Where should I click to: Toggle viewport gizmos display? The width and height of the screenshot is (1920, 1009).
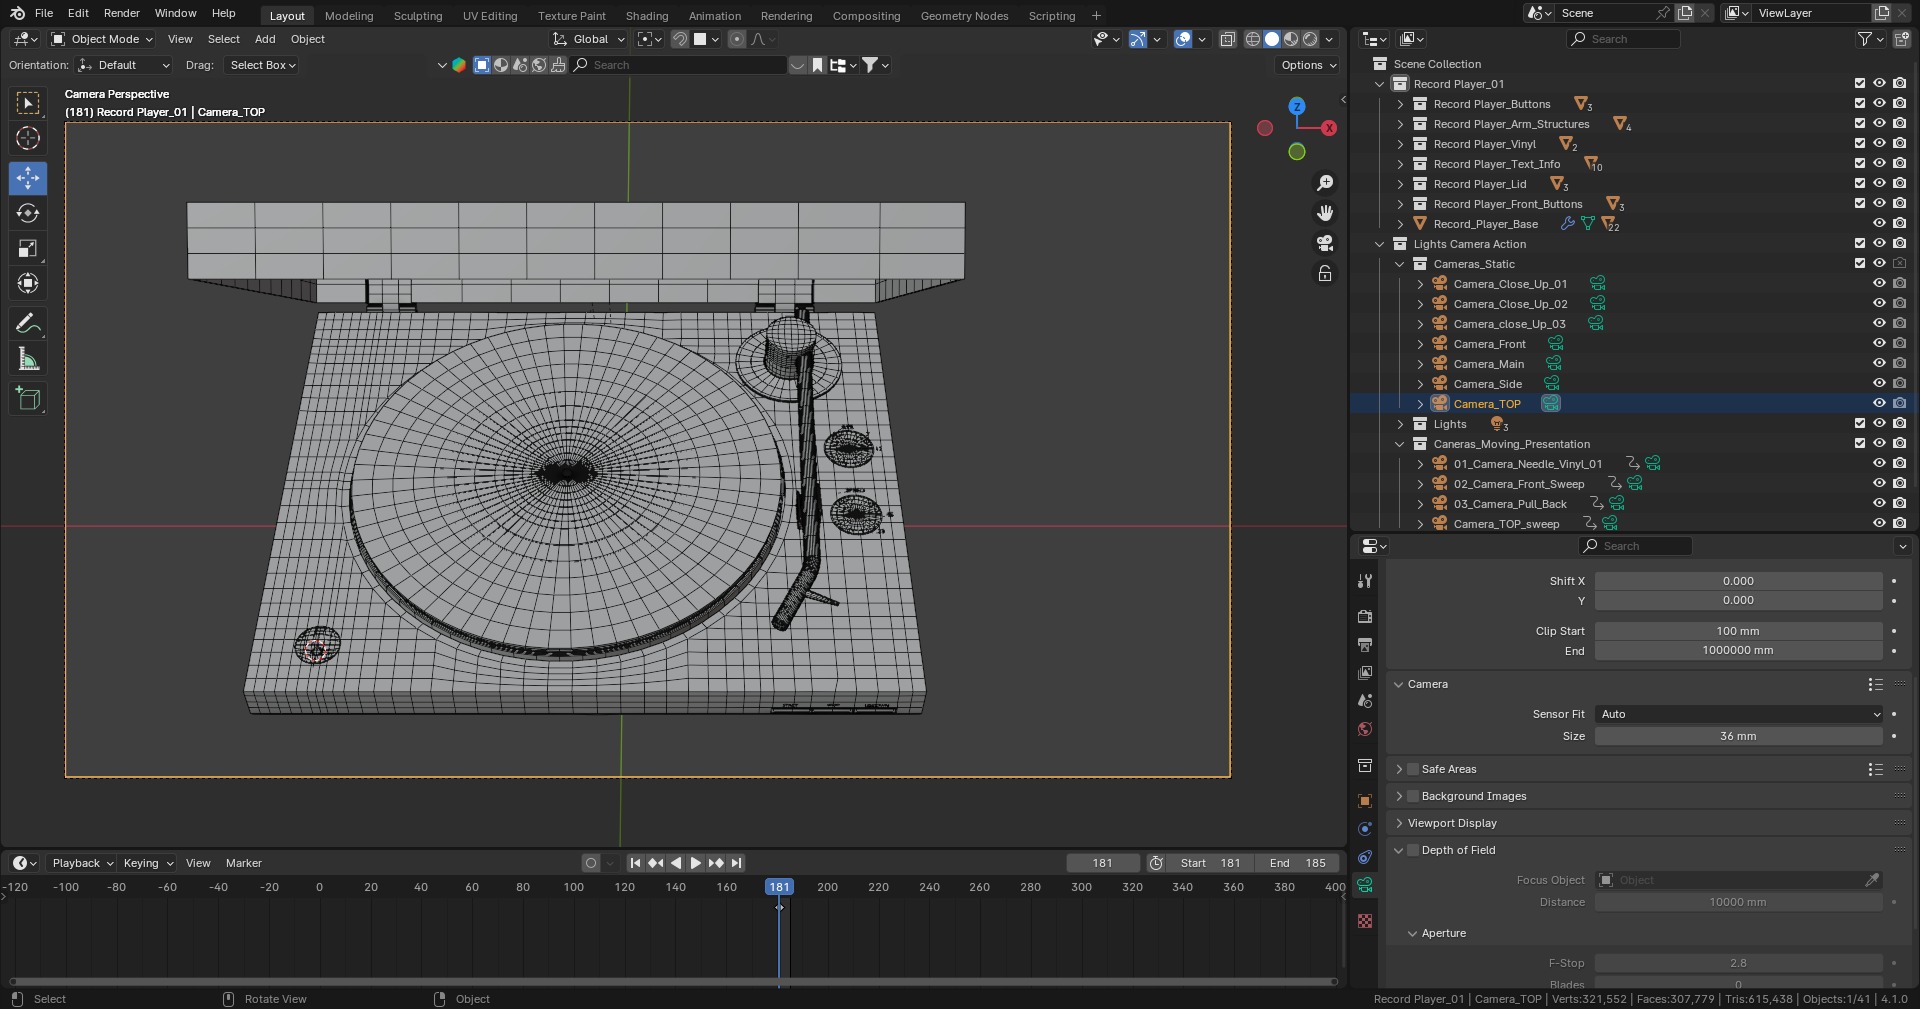click(x=1138, y=39)
